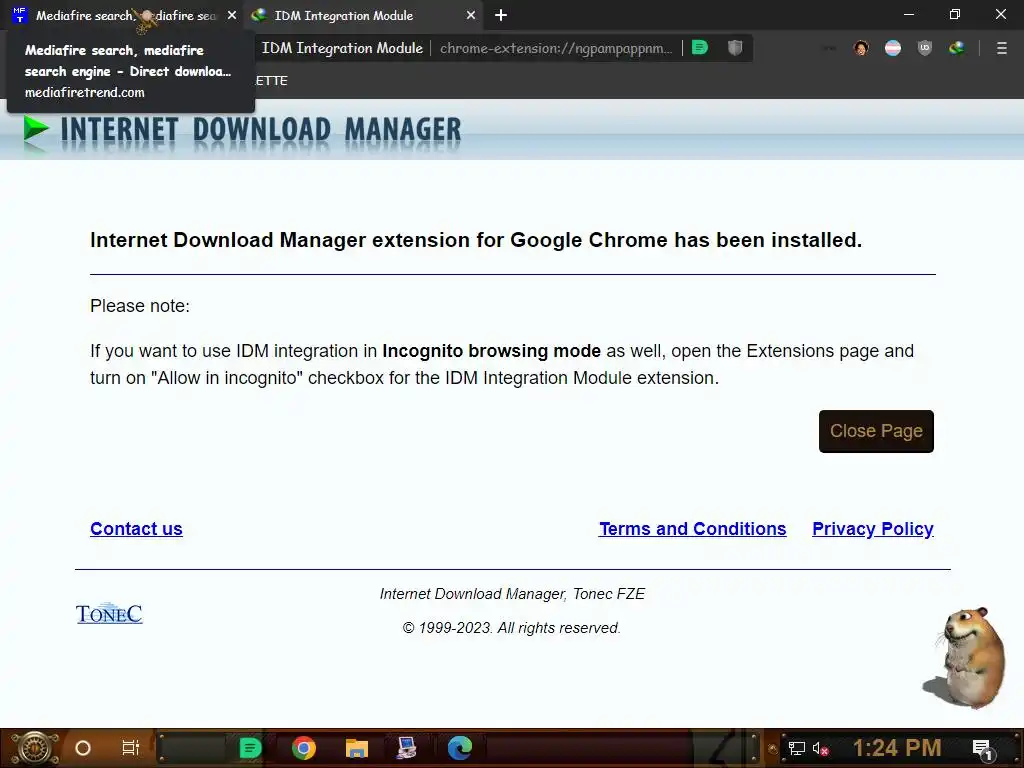Click the gray shield icon in address bar
Viewport: 1024px width, 768px height.
735,48
